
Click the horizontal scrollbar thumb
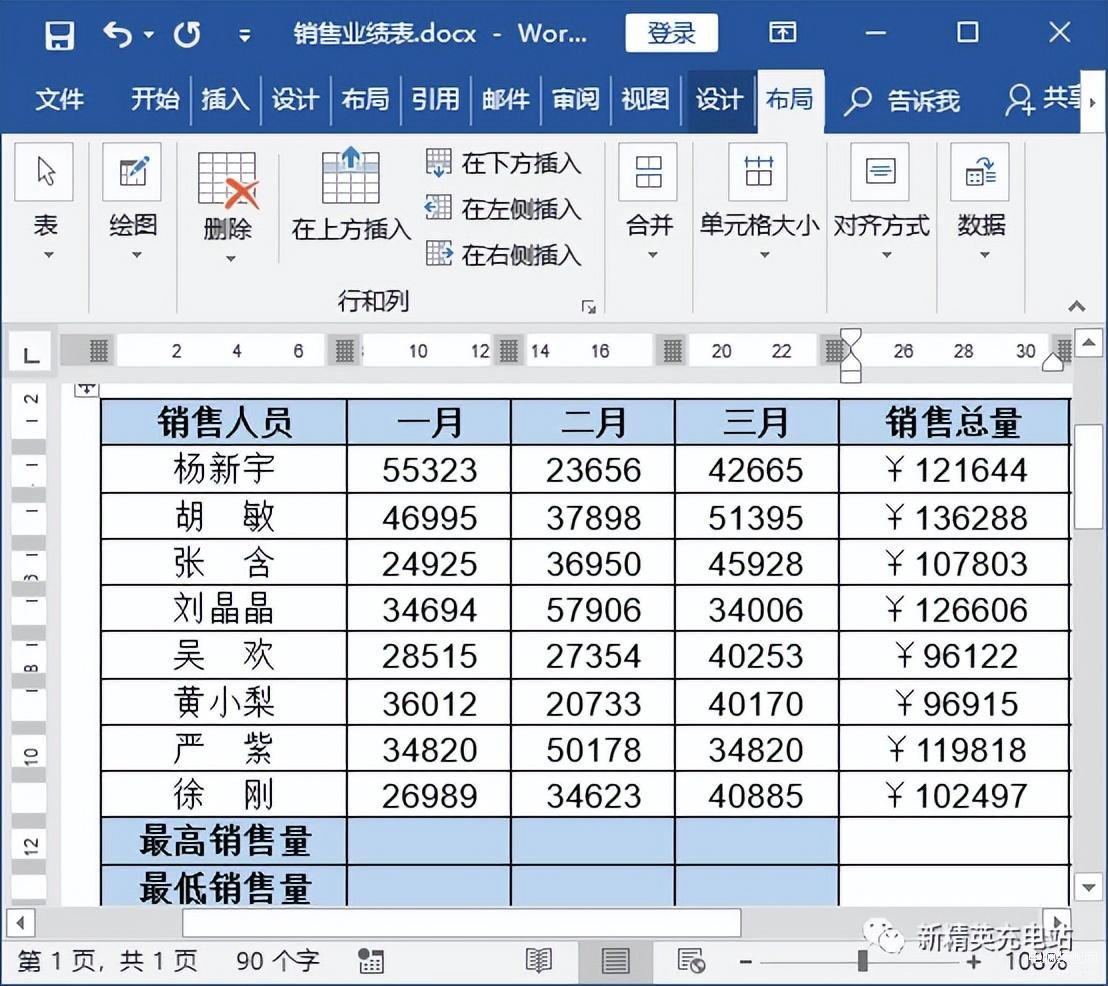click(x=461, y=922)
